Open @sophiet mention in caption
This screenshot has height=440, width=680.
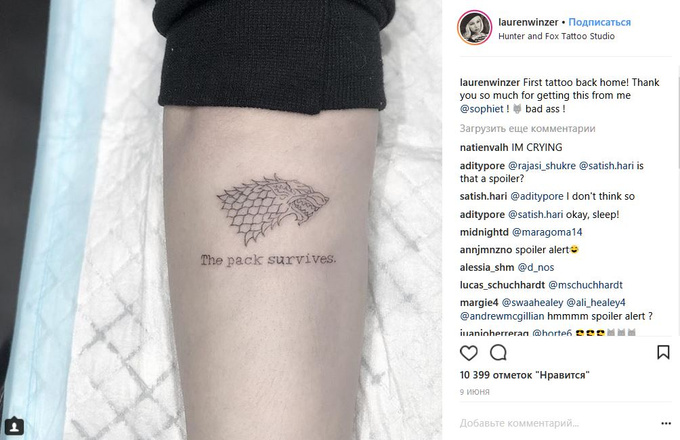pyautogui.click(x=481, y=109)
